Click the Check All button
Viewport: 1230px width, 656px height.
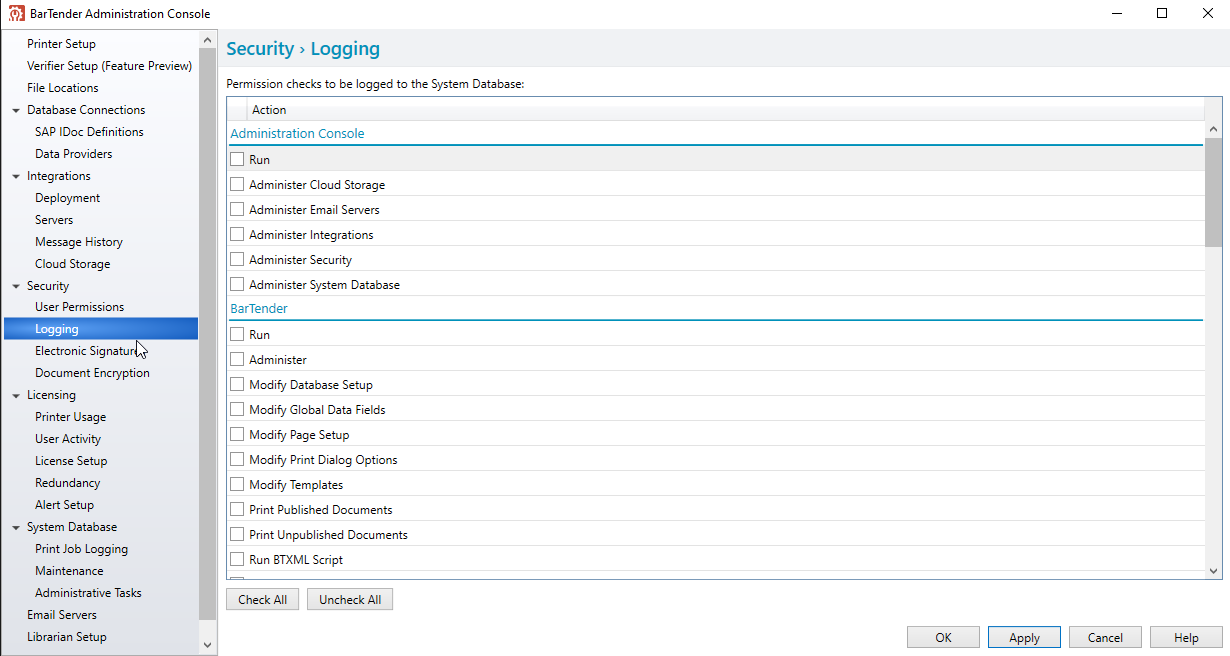pos(262,600)
